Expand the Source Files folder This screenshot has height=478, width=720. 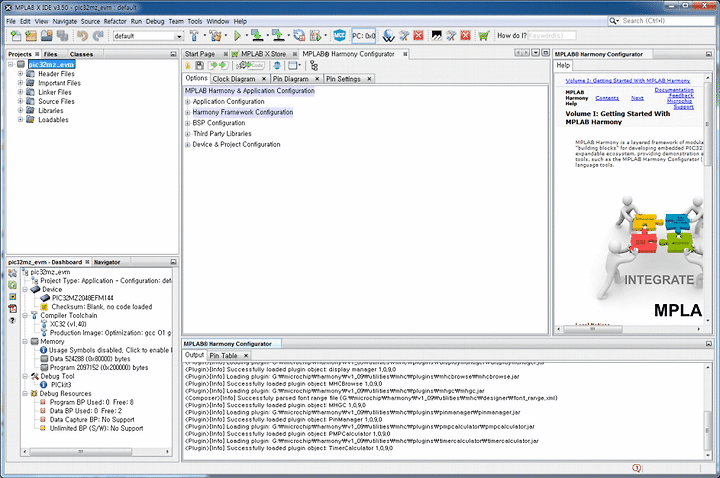[20, 101]
